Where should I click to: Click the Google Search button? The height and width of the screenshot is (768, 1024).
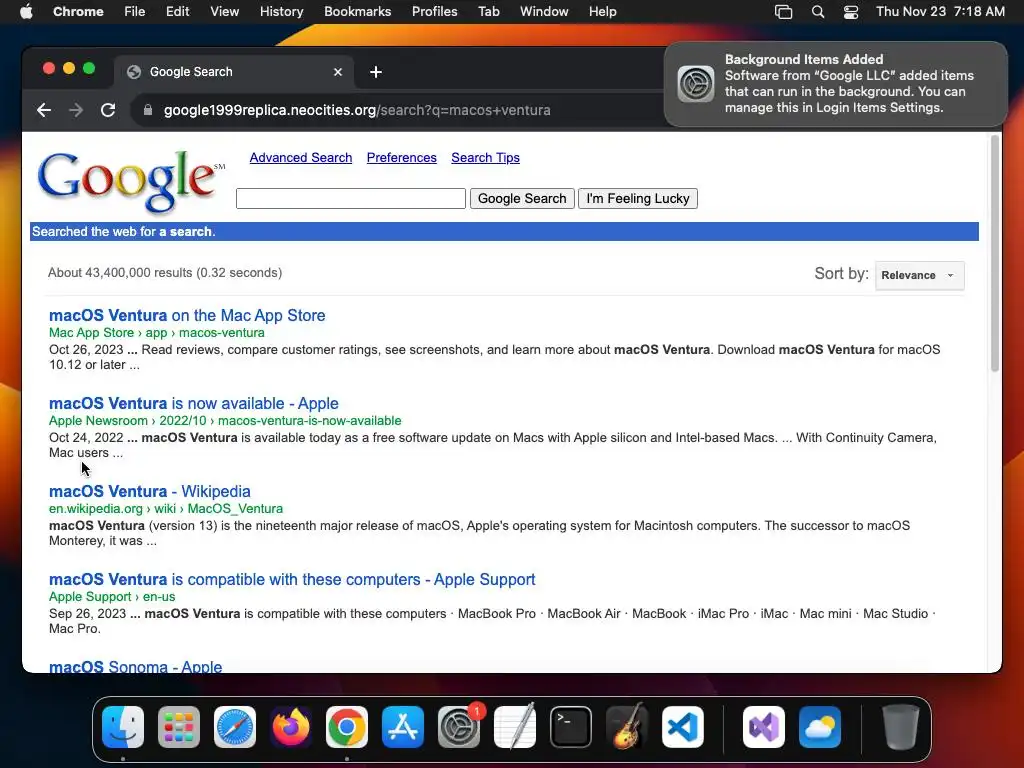[x=522, y=199]
